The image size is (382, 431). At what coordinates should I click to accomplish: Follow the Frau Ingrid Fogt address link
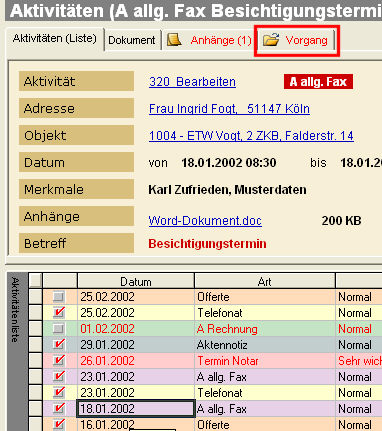point(229,109)
